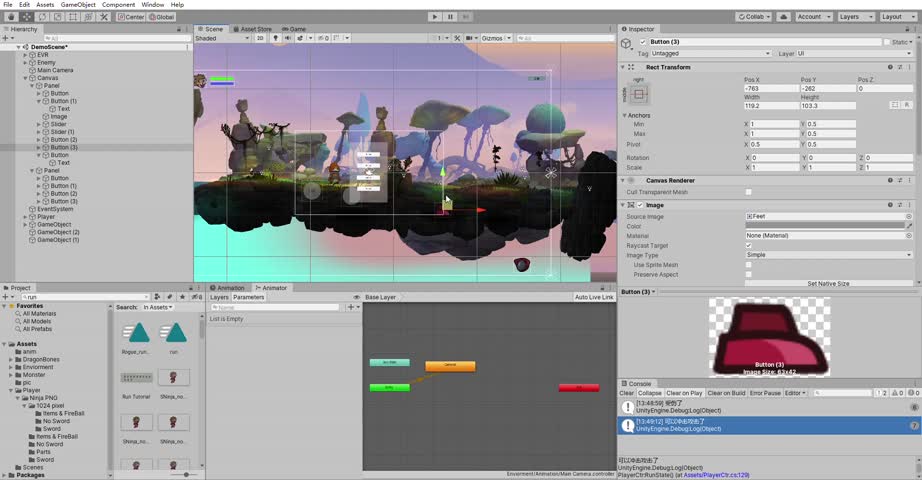Select the Scale tool in the toolbar

(58, 17)
